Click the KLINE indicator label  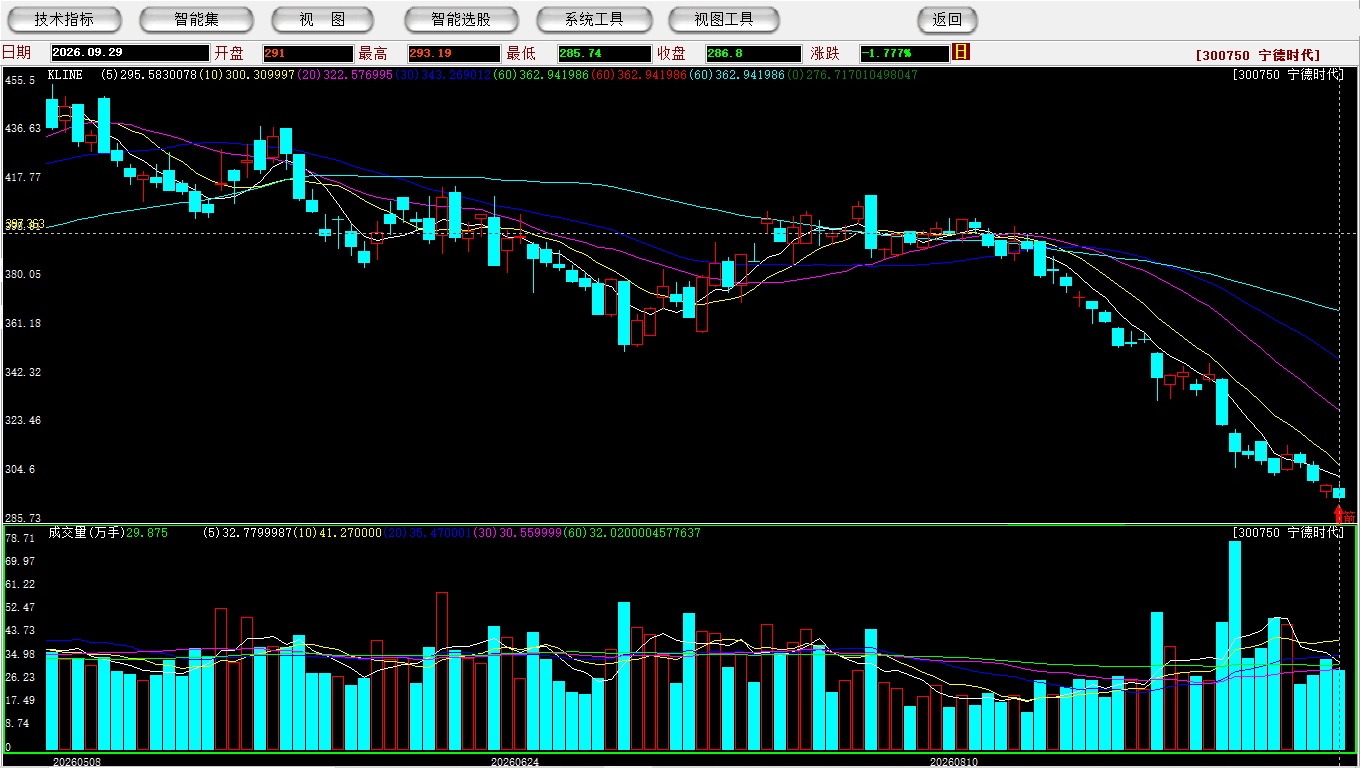click(65, 75)
